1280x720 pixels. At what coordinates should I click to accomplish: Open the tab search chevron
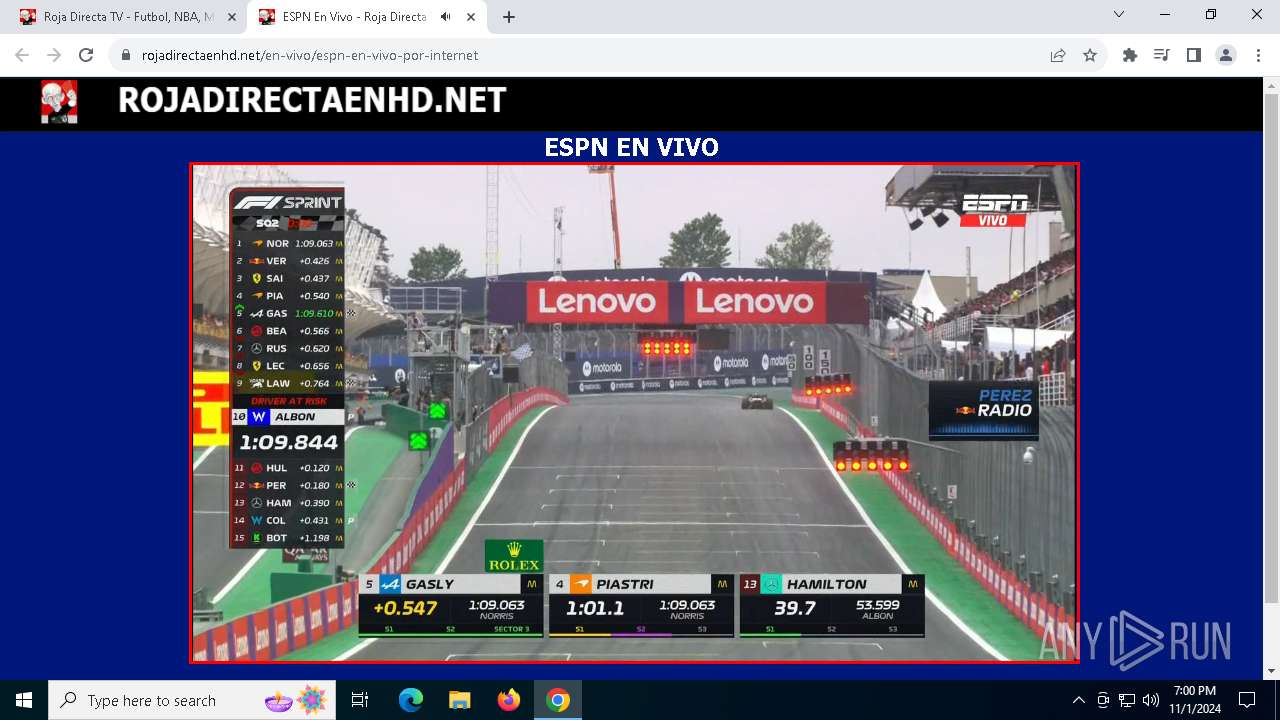pyautogui.click(x=1119, y=15)
